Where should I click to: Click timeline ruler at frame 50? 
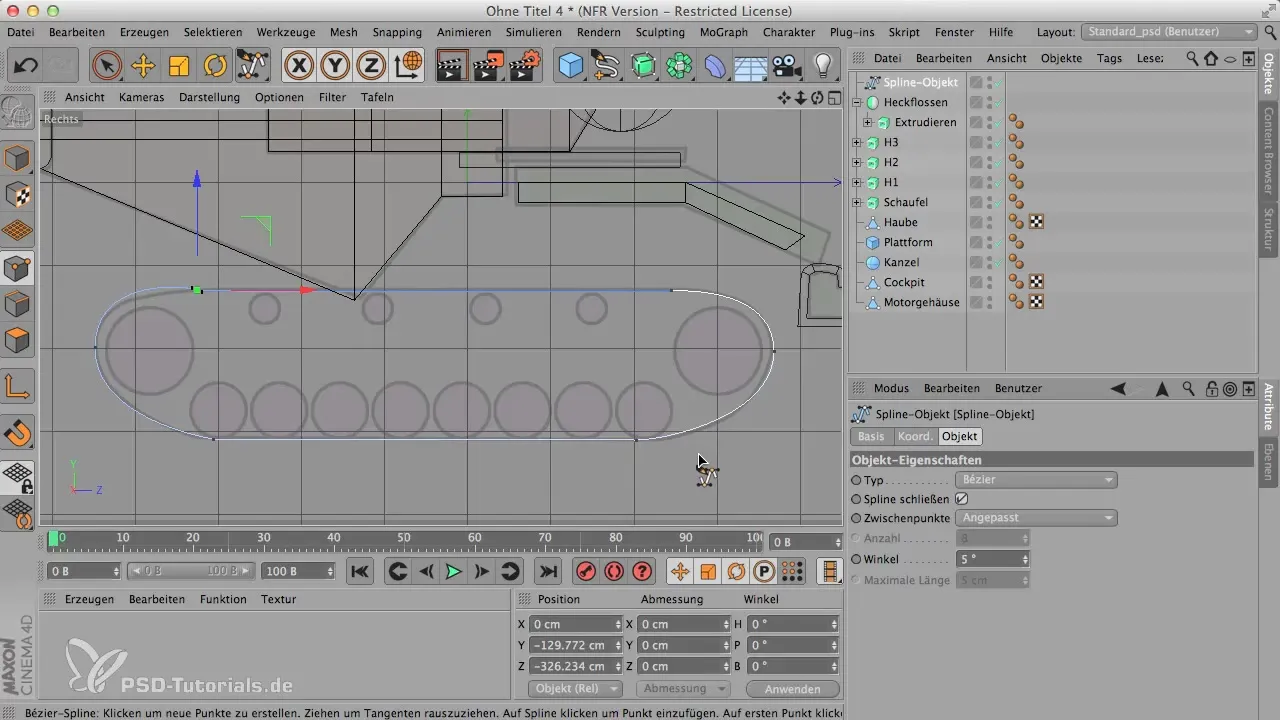click(x=404, y=538)
